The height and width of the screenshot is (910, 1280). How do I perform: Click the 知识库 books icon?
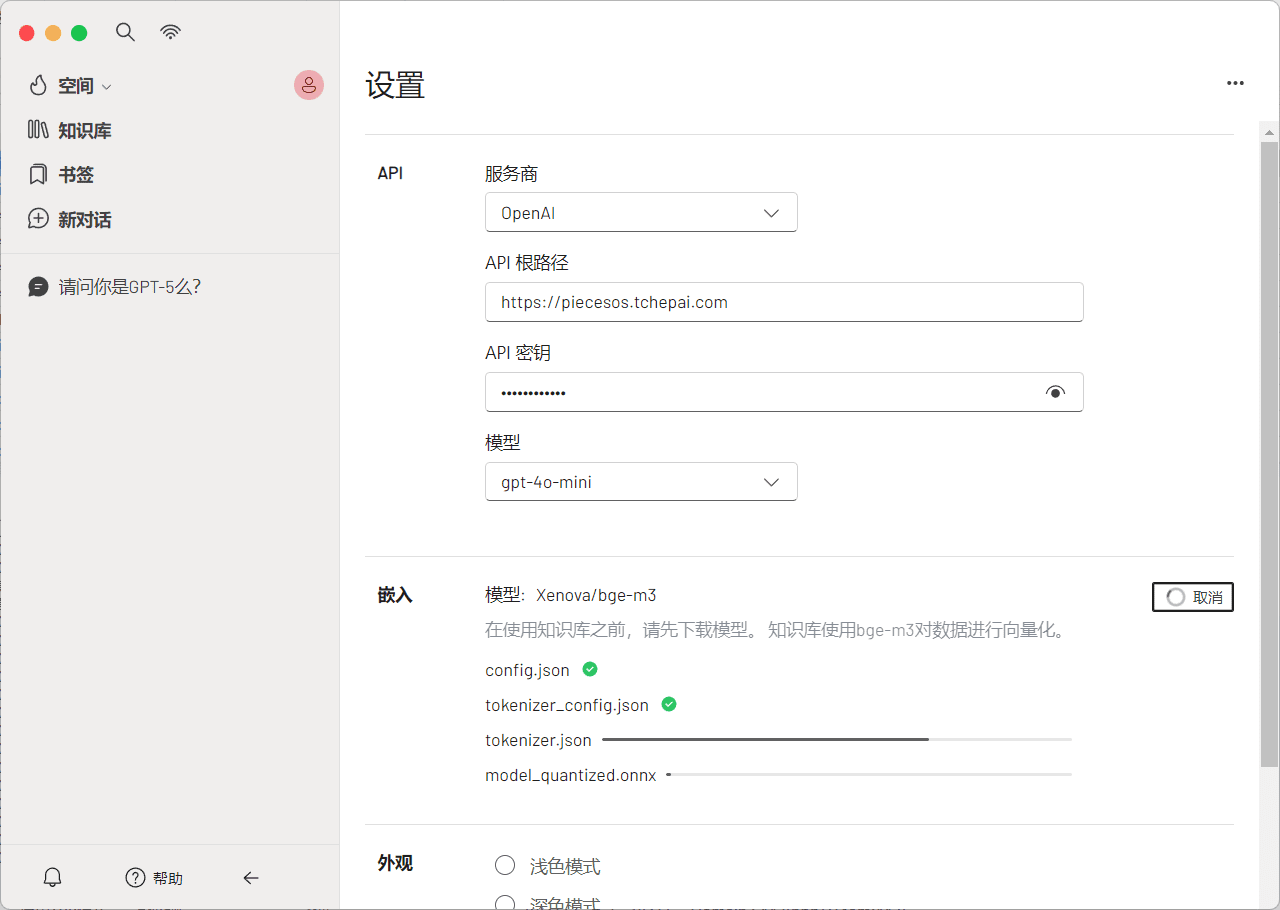[x=38, y=130]
